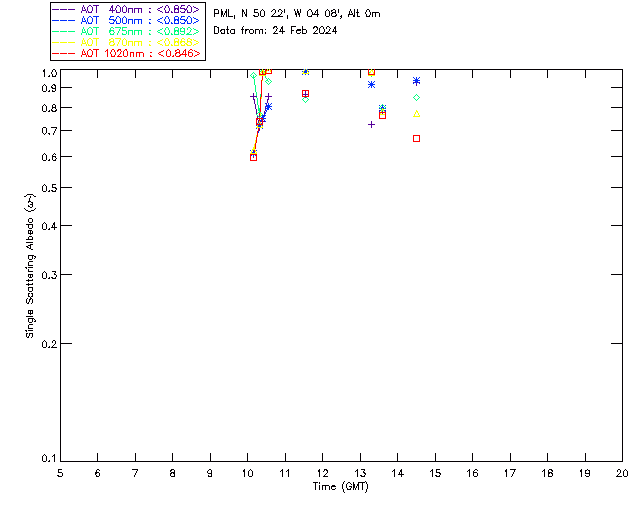This screenshot has height=512, width=640.
Task: Select the yellow AOT 870nm legend entry
Action: [126, 42]
